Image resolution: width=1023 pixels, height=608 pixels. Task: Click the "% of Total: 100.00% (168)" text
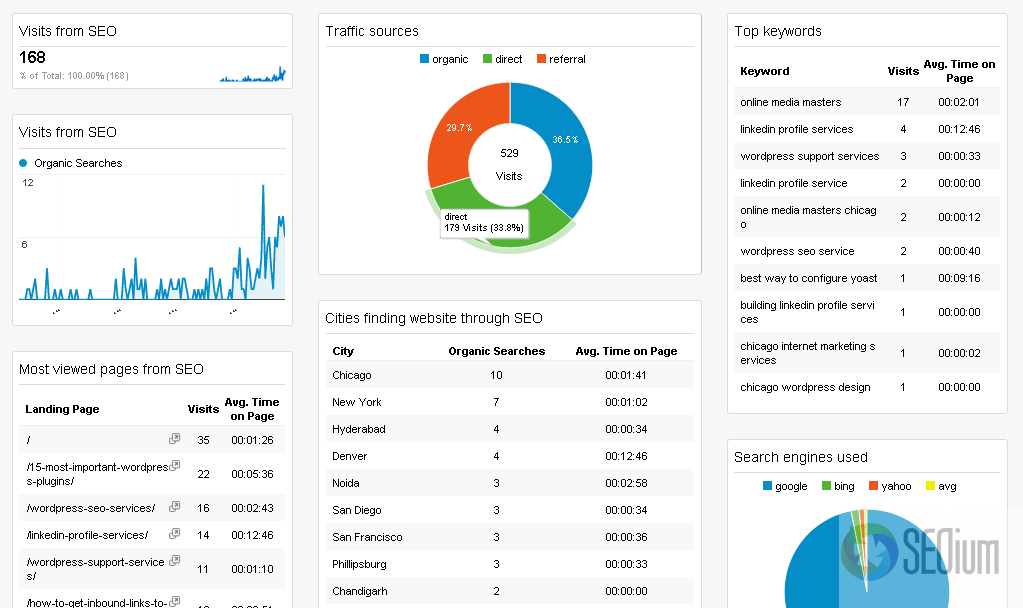pos(74,76)
